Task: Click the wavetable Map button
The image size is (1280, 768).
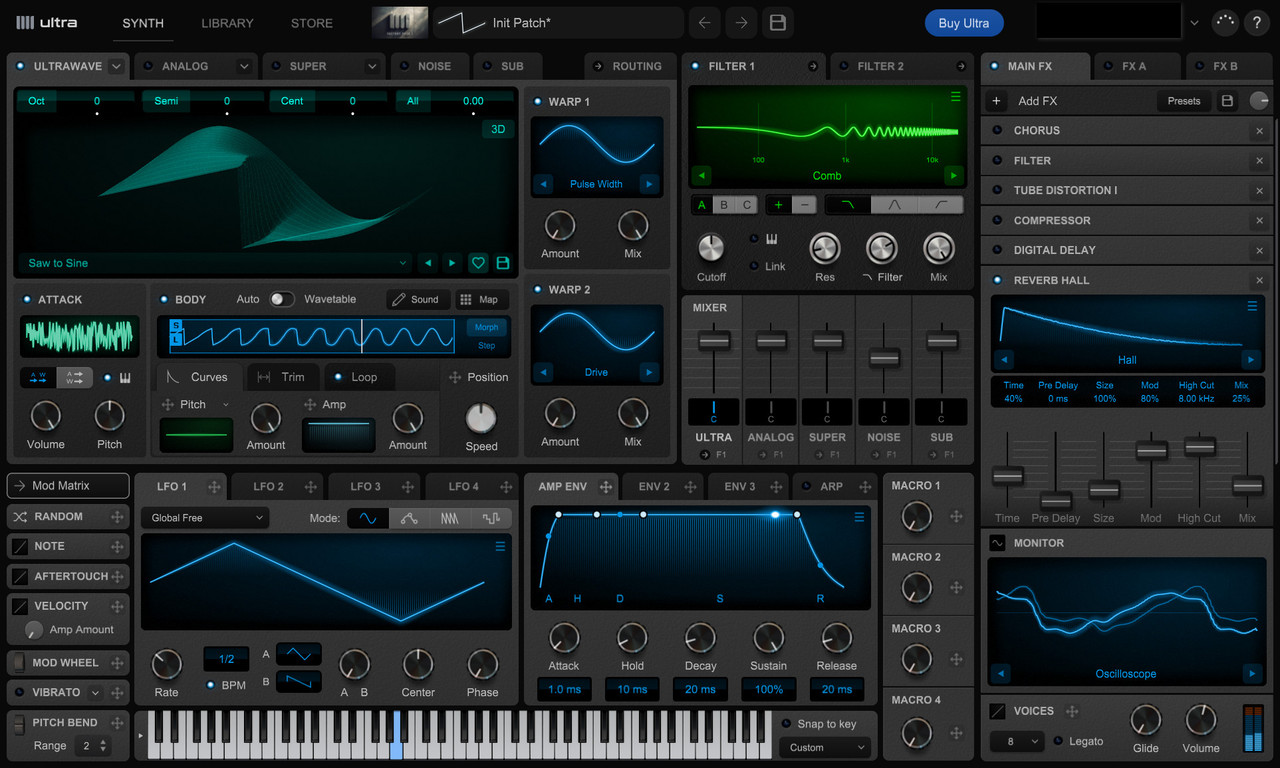Action: 480,299
